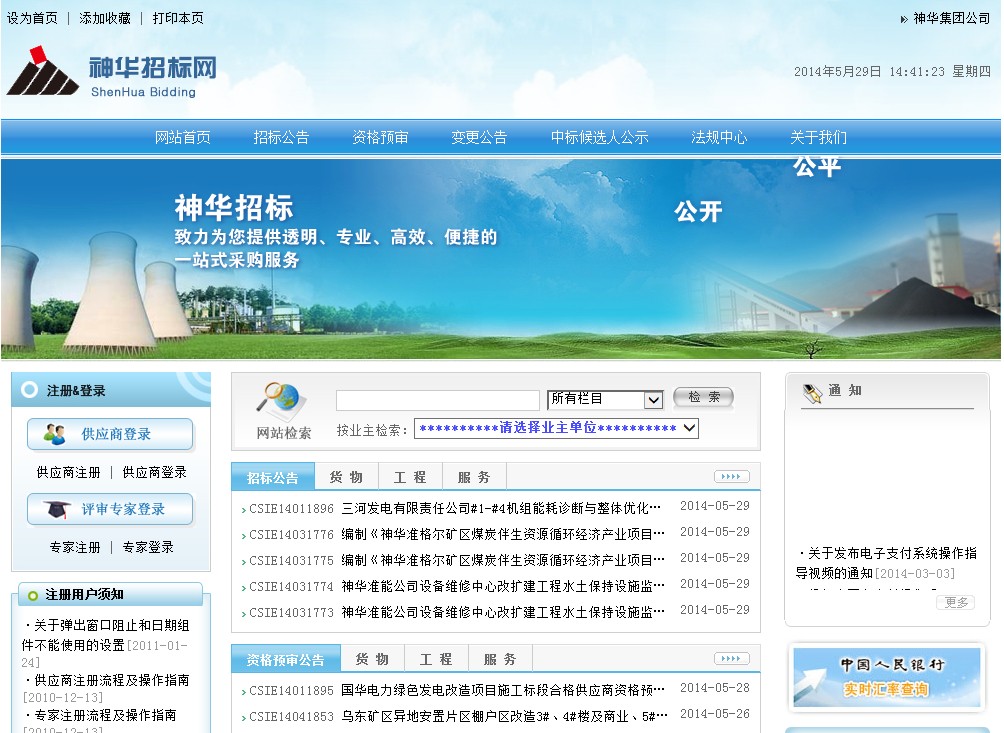Select the 招标公告 section tab
Viewport: 1004px width, 733px height.
pos(273,477)
